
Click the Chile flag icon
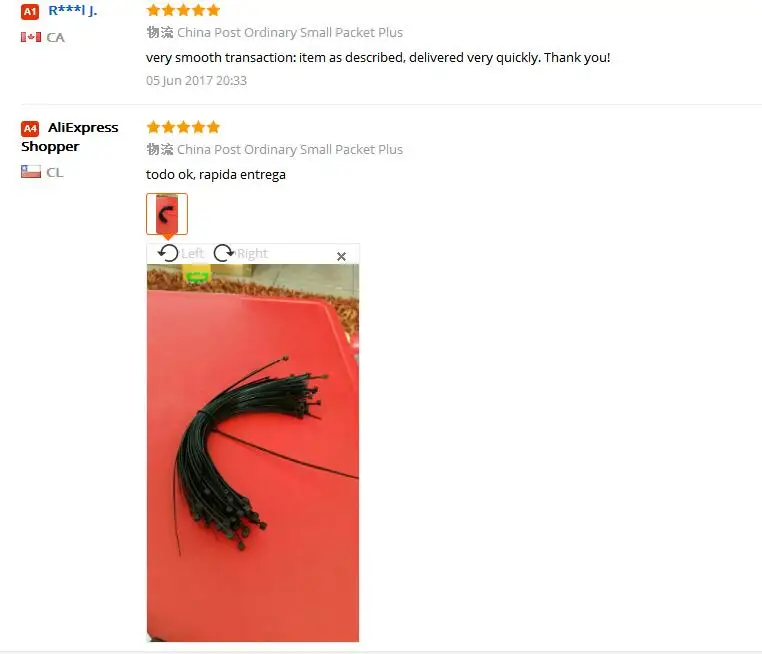31,172
